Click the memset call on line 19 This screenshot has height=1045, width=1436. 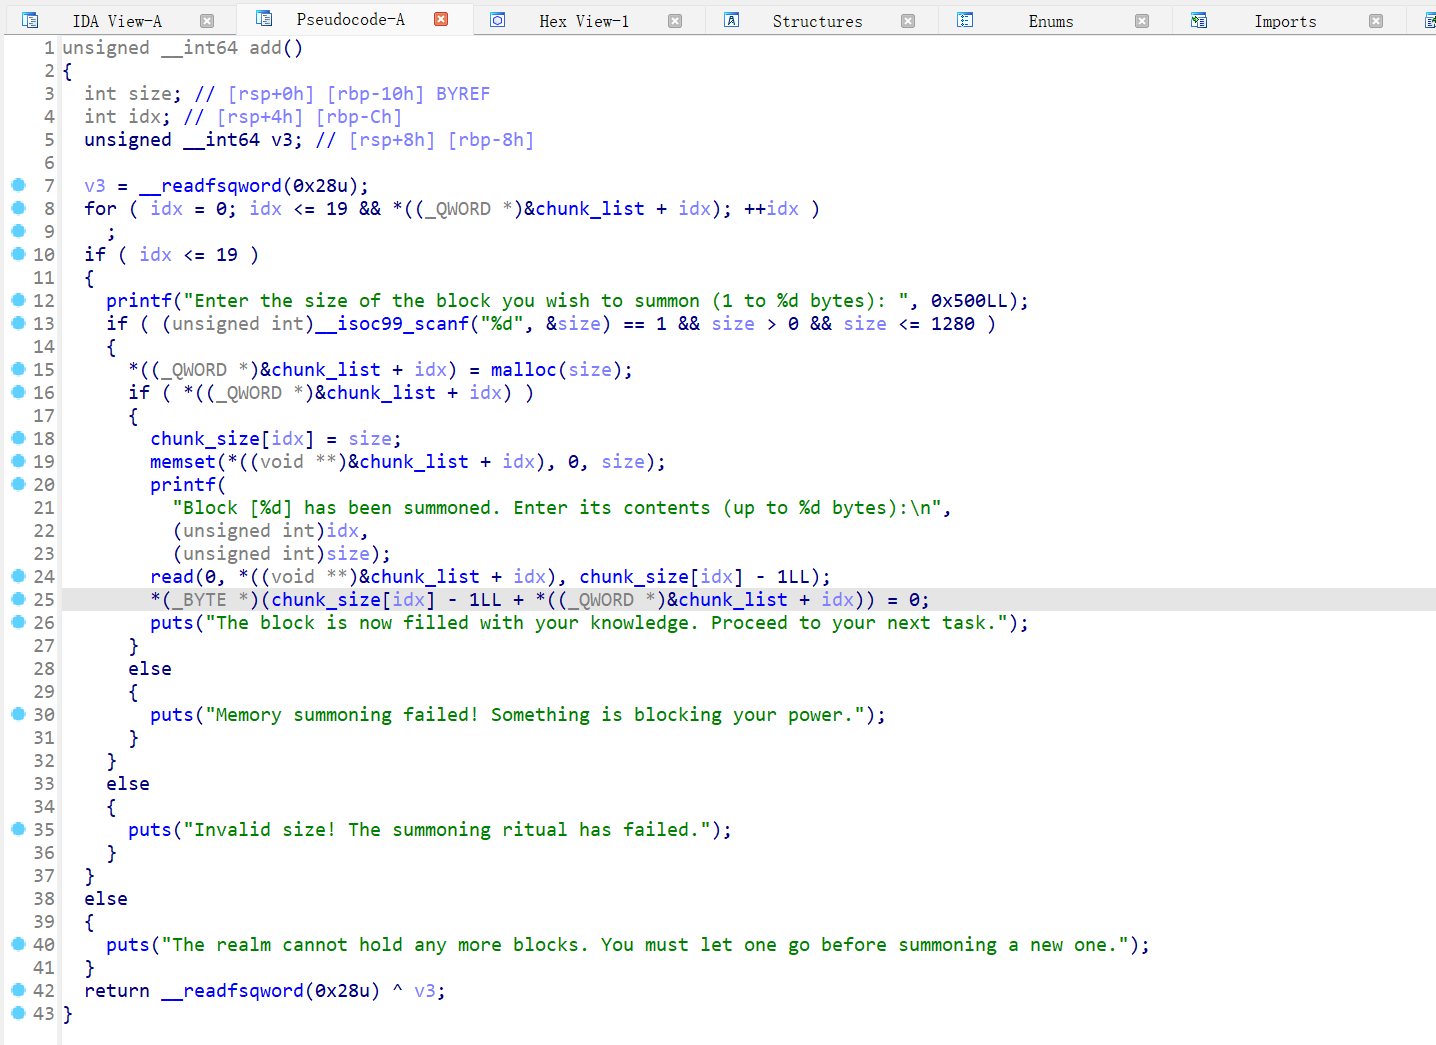pyautogui.click(x=182, y=462)
